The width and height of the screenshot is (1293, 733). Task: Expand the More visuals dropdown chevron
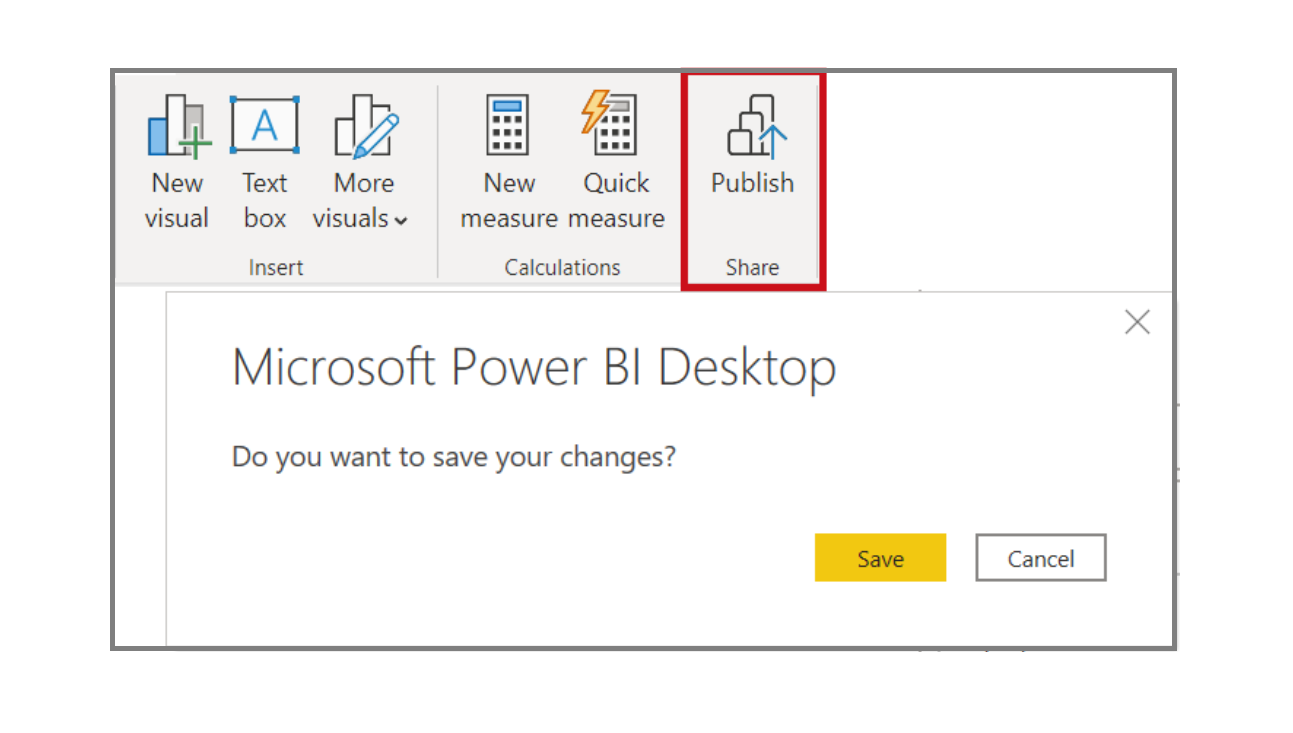(401, 220)
